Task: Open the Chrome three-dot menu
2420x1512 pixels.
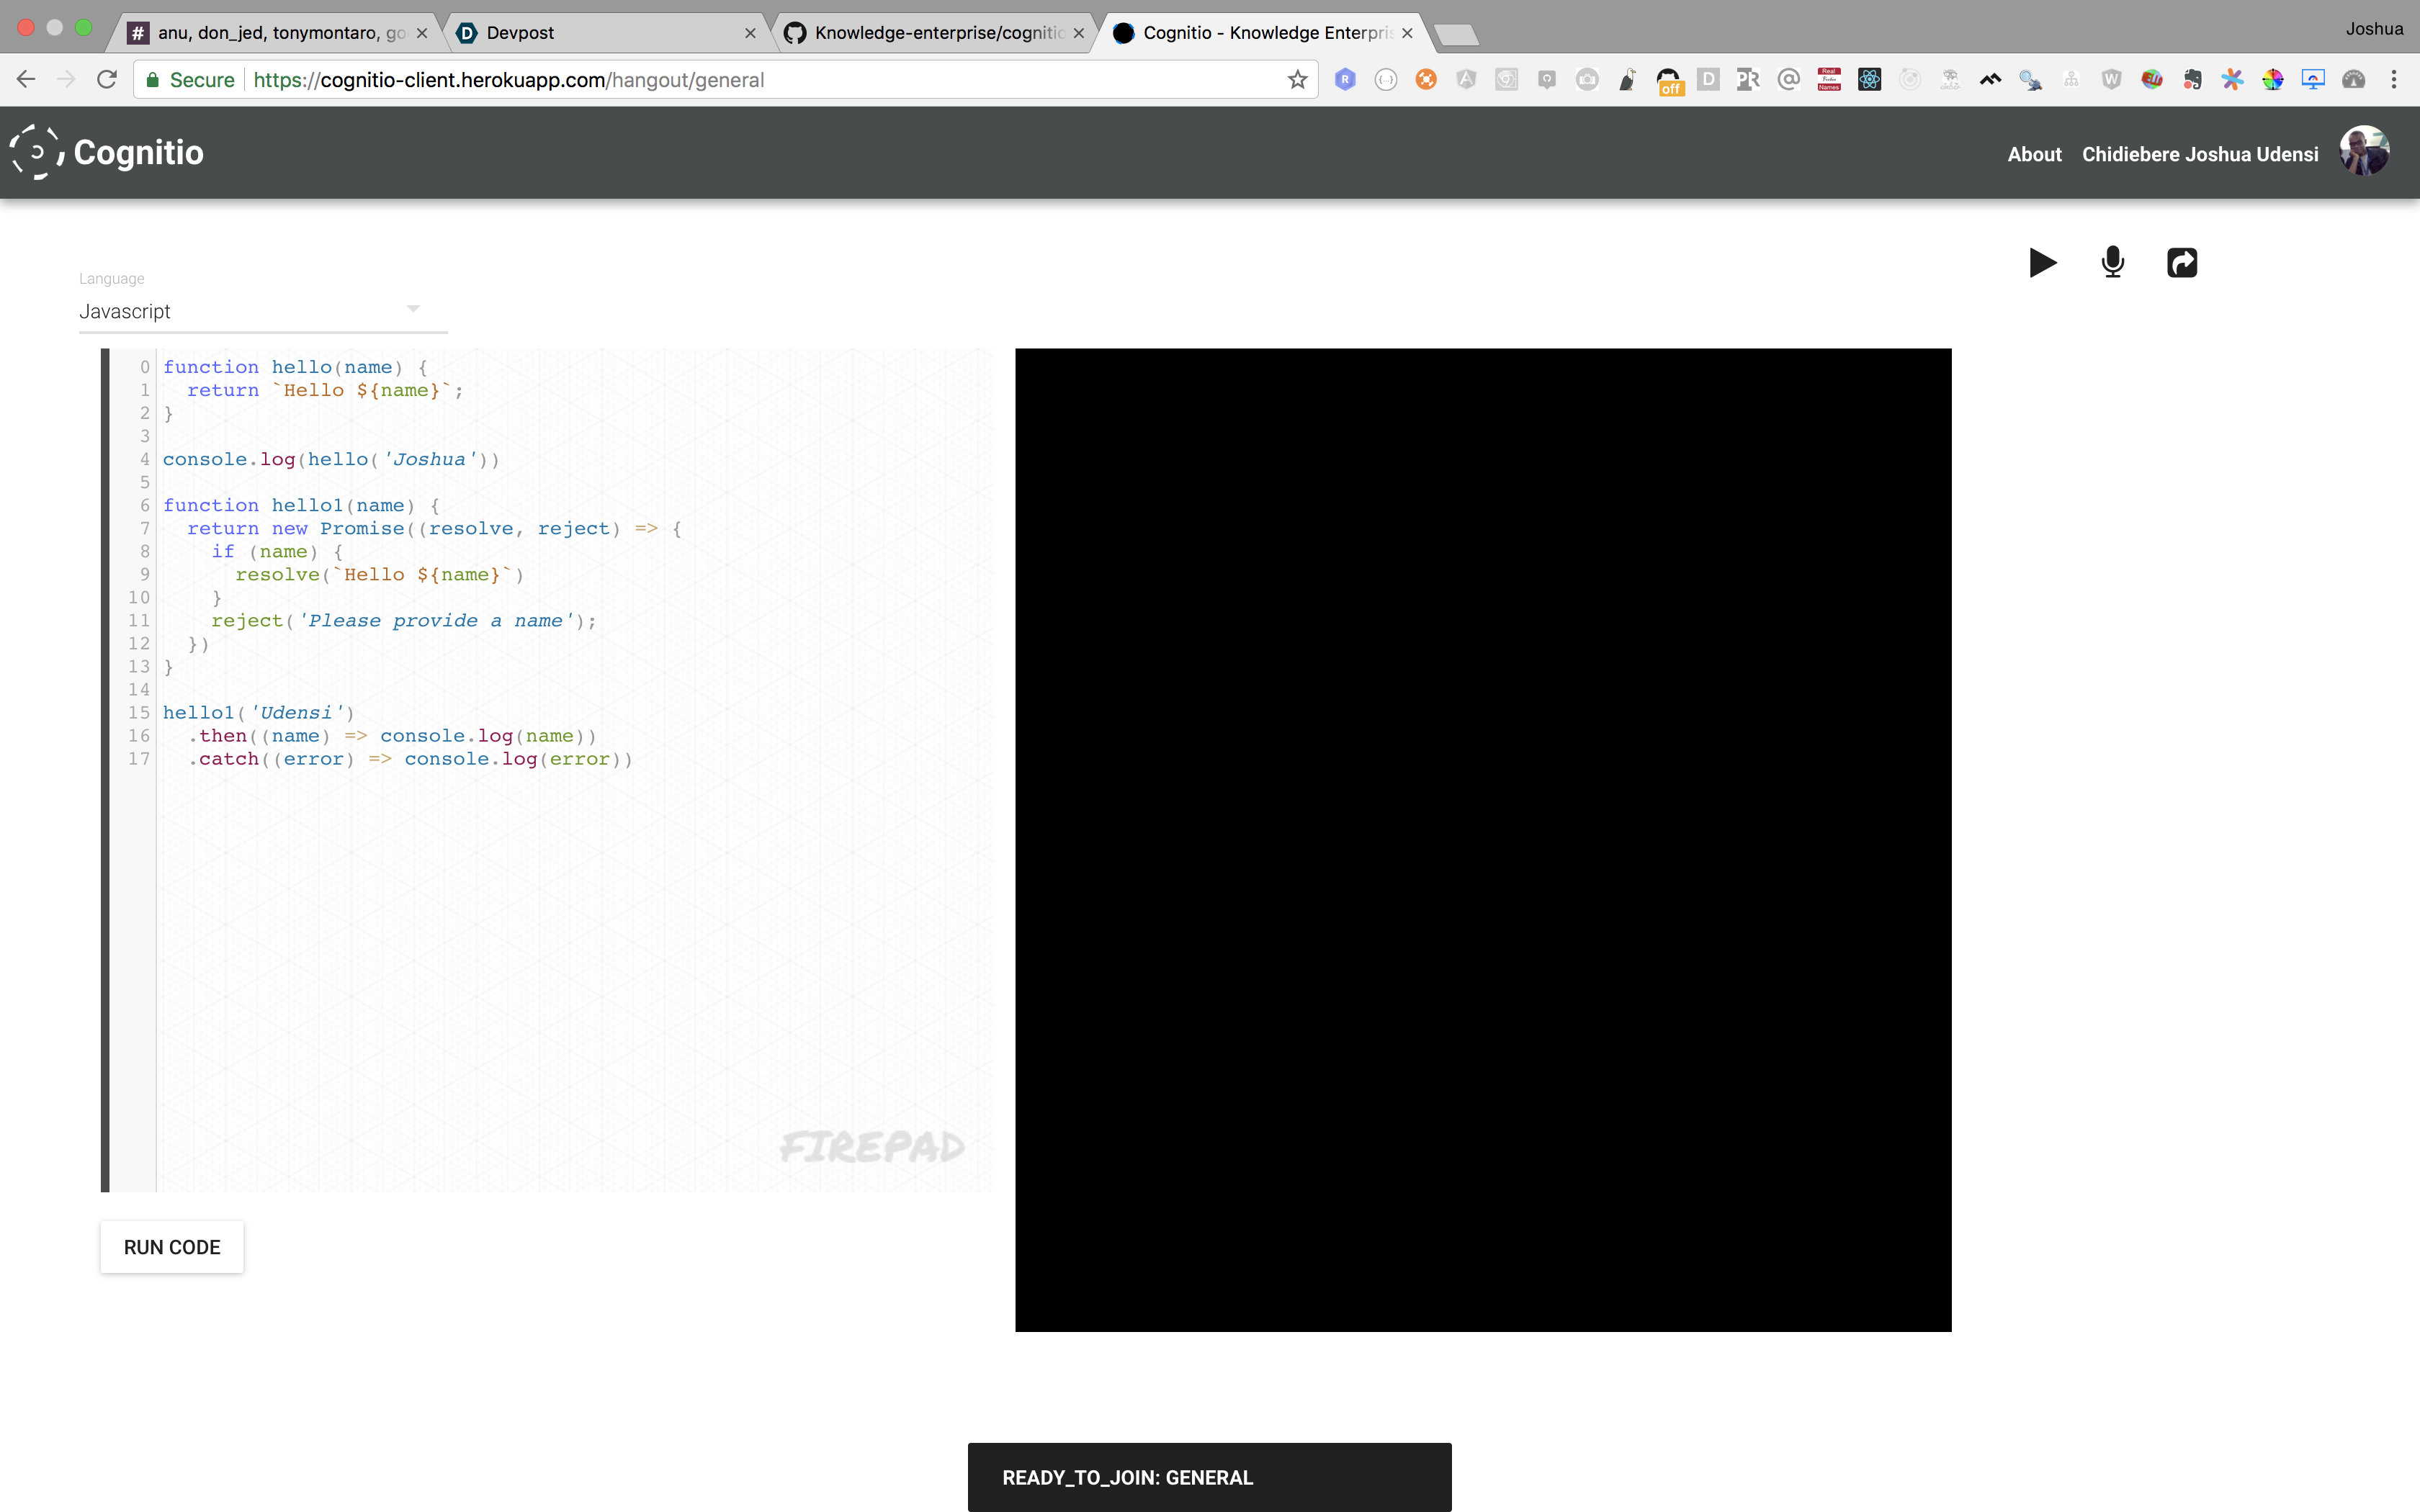Action: 2394,80
